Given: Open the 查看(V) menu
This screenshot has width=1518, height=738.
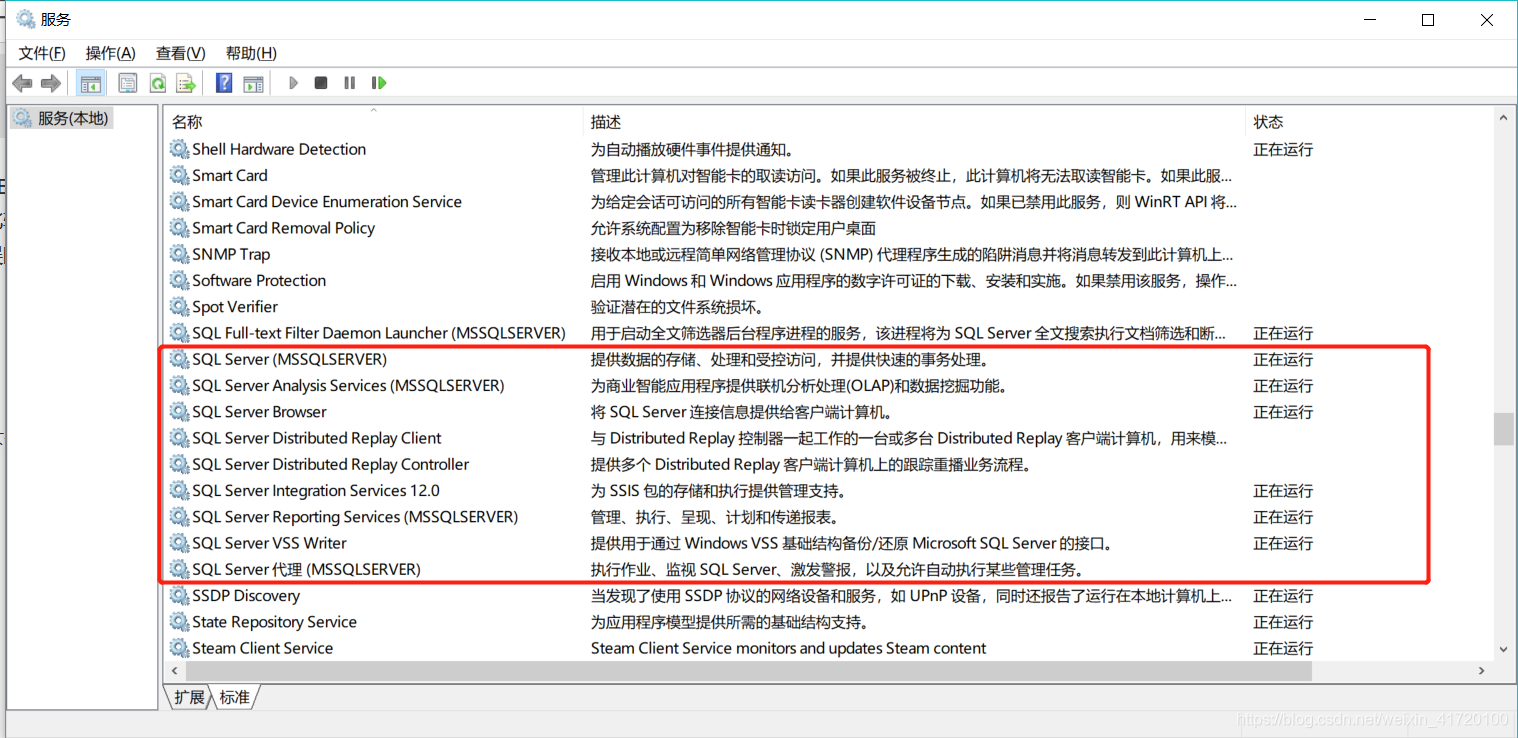Looking at the screenshot, I should click(x=181, y=53).
